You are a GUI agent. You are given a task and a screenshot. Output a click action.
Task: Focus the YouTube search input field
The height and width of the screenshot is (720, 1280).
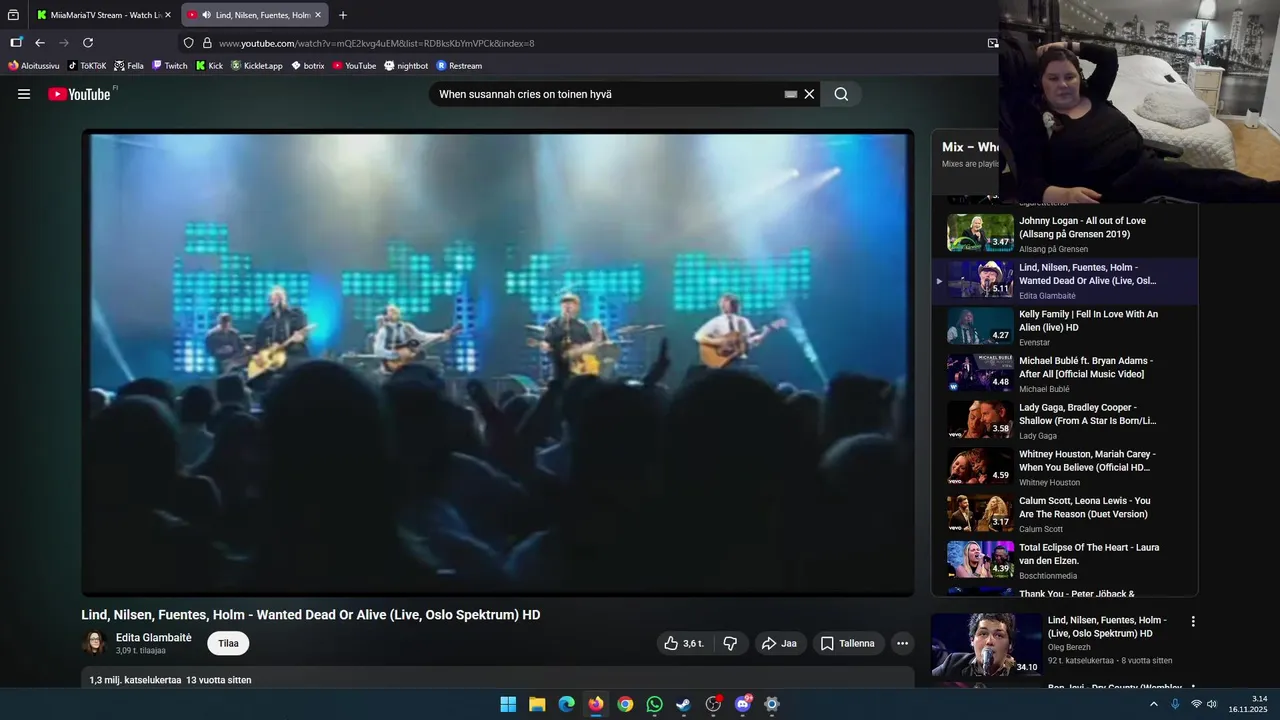605,94
